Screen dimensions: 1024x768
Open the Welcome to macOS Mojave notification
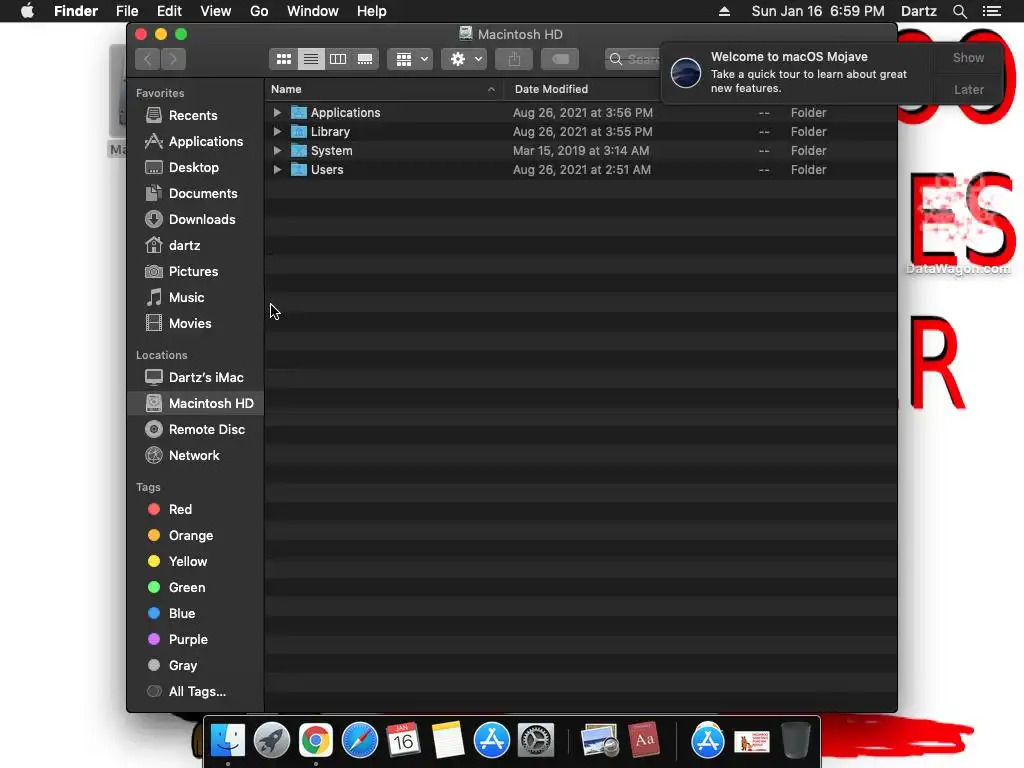[x=798, y=72]
